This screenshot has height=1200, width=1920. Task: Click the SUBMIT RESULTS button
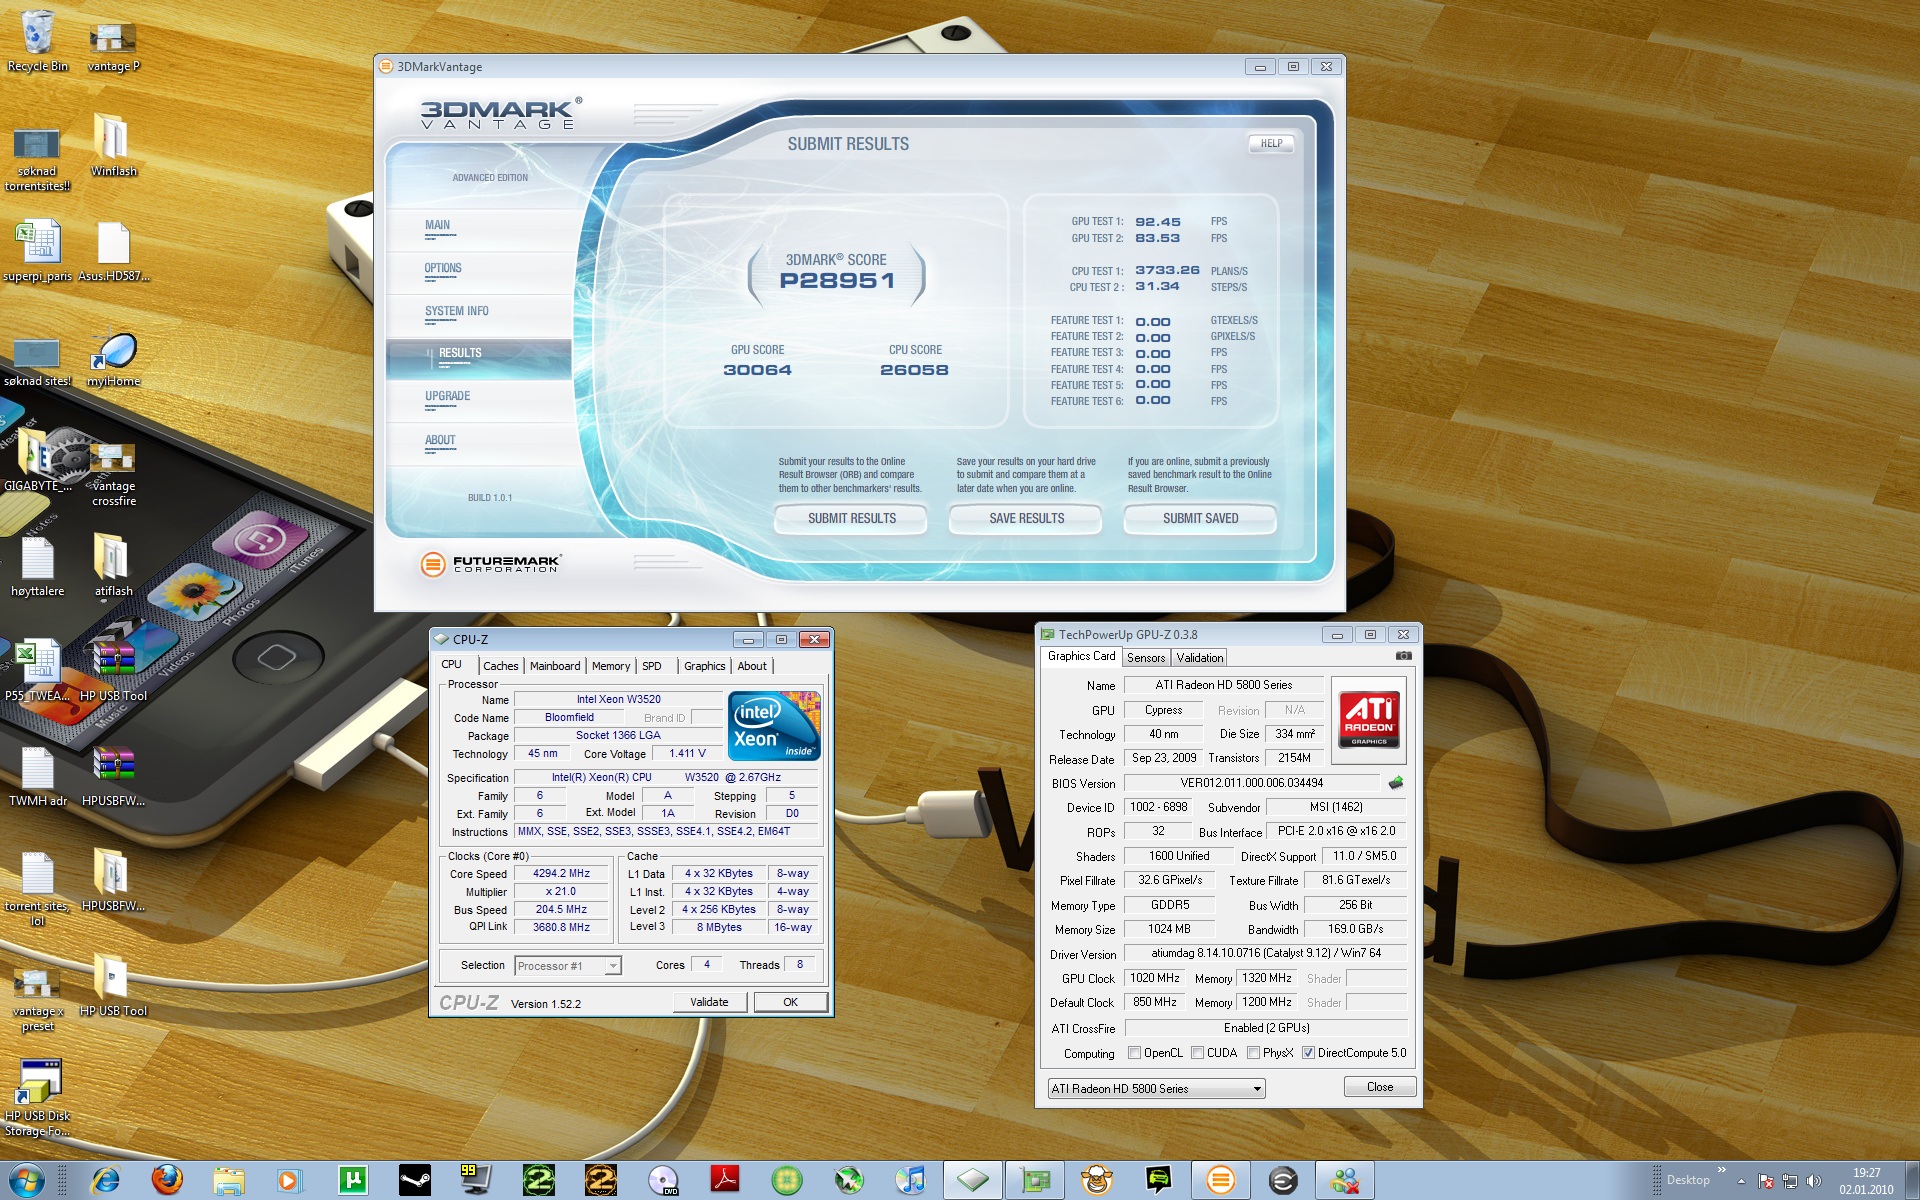(851, 518)
